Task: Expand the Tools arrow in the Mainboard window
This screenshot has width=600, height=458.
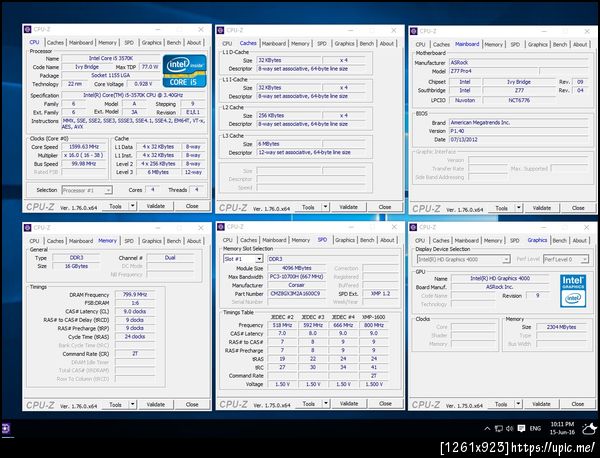Action: 518,208
